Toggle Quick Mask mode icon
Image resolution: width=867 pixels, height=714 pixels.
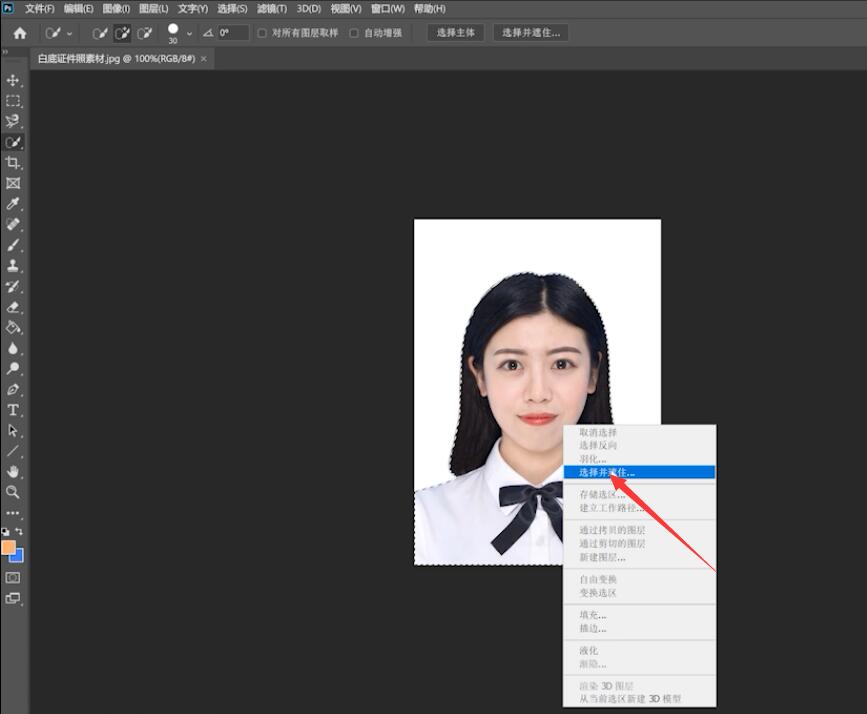pos(13,578)
